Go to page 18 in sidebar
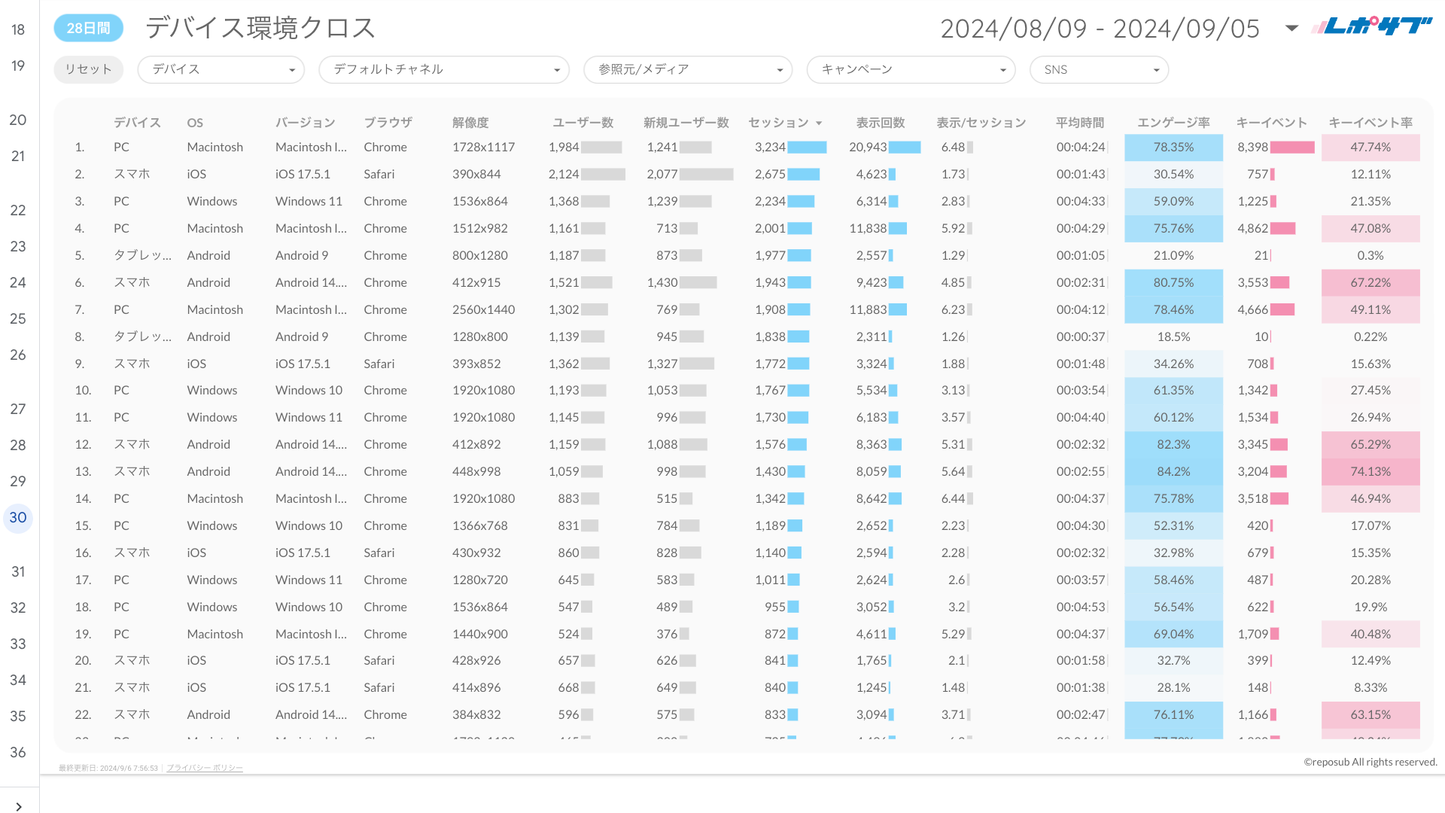This screenshot has width=1445, height=813. point(18,30)
